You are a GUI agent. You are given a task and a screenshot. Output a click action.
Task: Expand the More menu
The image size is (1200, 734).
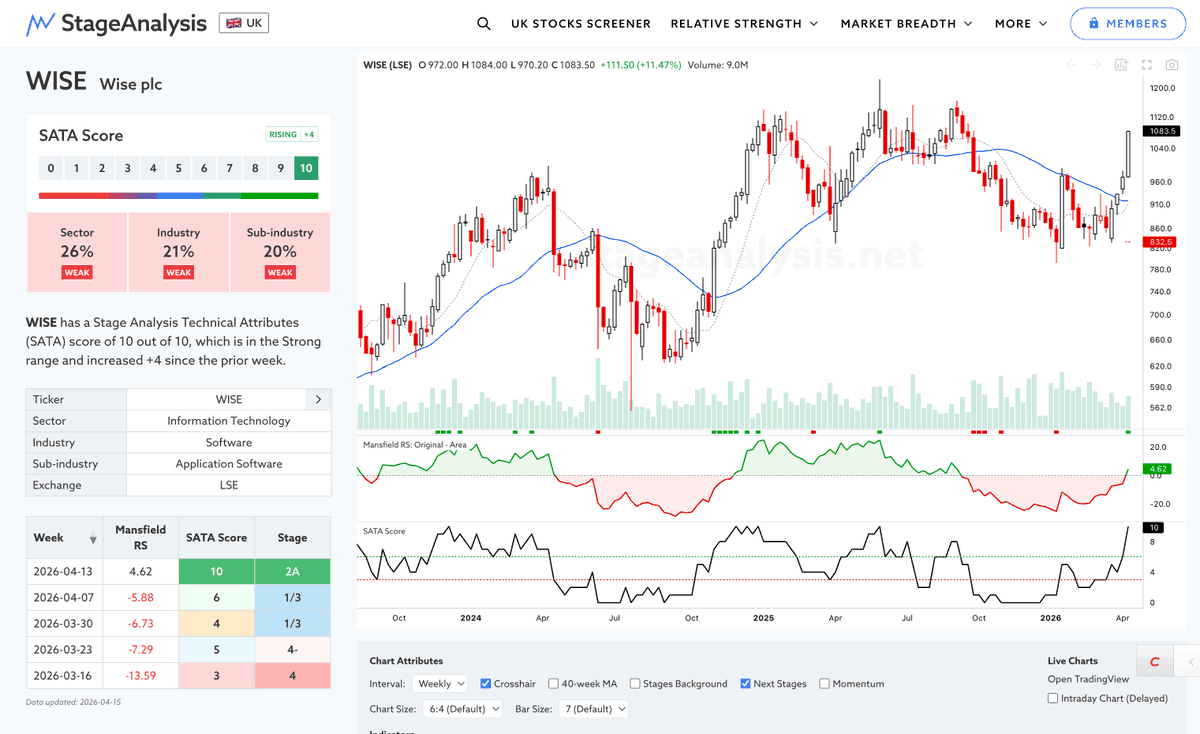tap(1021, 23)
